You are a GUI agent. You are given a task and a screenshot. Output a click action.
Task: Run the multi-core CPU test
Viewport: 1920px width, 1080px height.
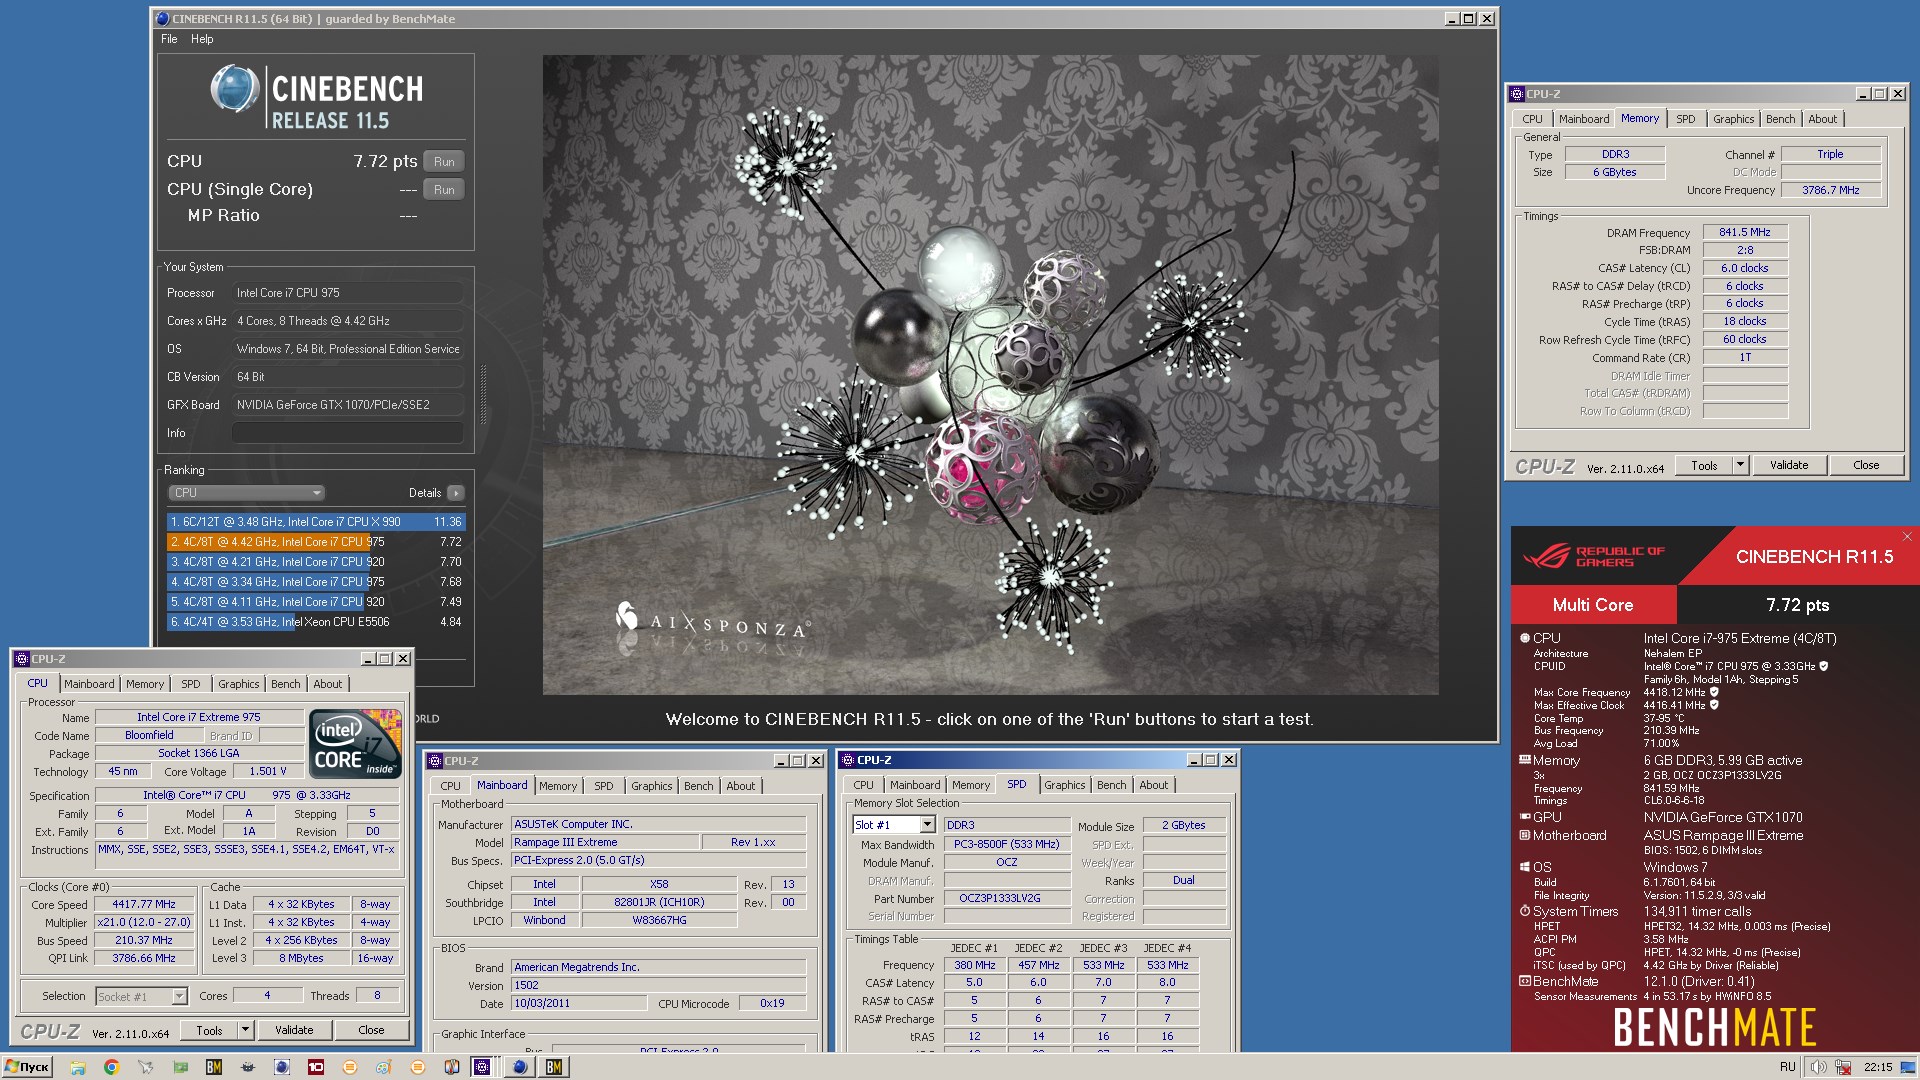pyautogui.click(x=444, y=162)
